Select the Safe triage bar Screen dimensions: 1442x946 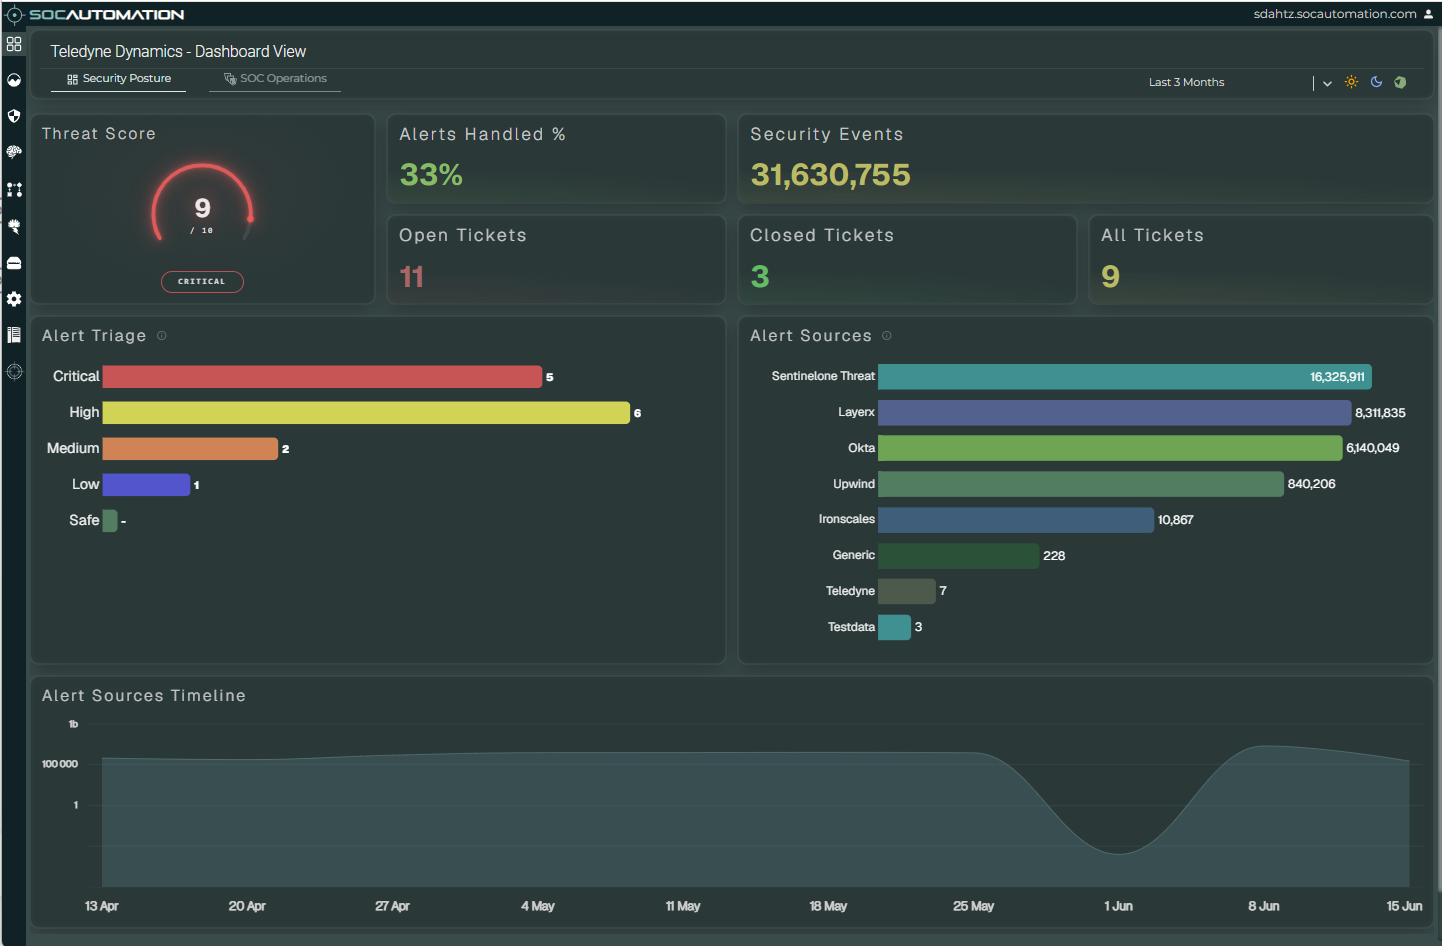pyautogui.click(x=110, y=520)
